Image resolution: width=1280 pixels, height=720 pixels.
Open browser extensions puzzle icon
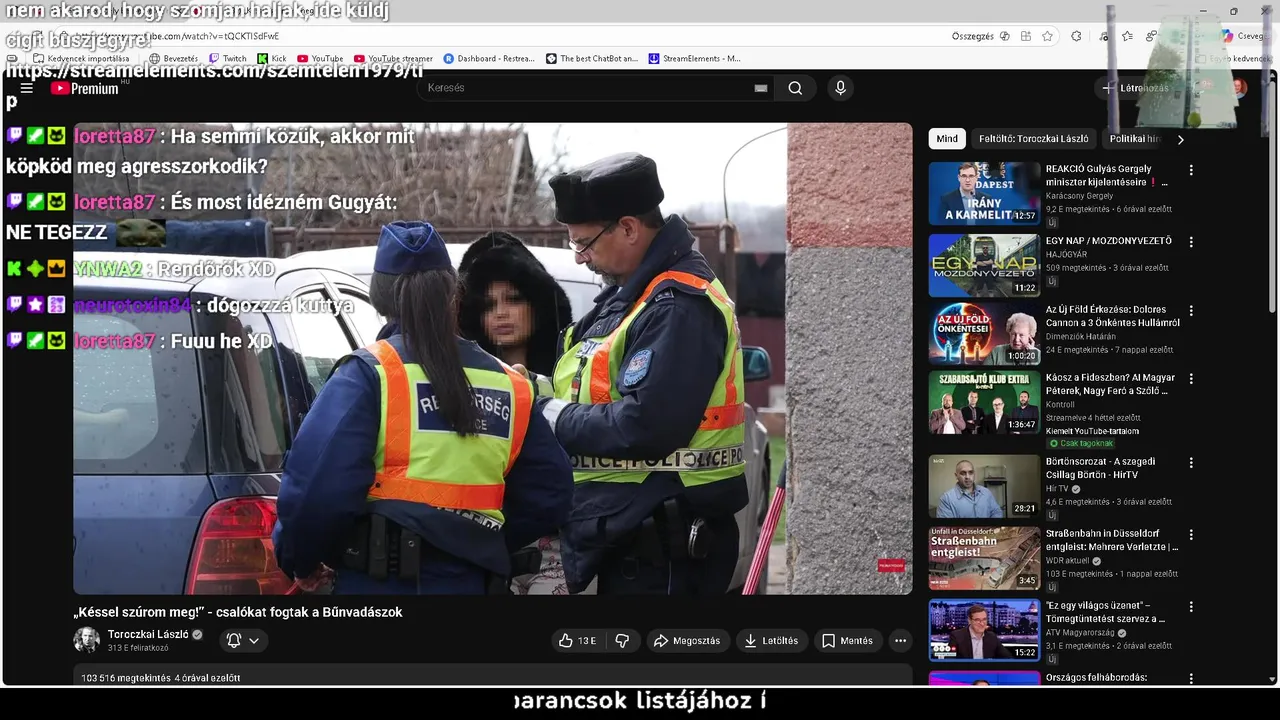pos(1076,36)
